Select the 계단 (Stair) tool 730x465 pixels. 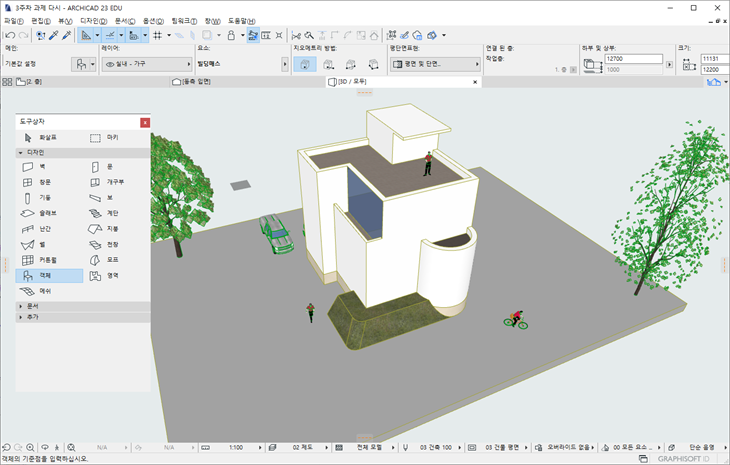[x=107, y=213]
